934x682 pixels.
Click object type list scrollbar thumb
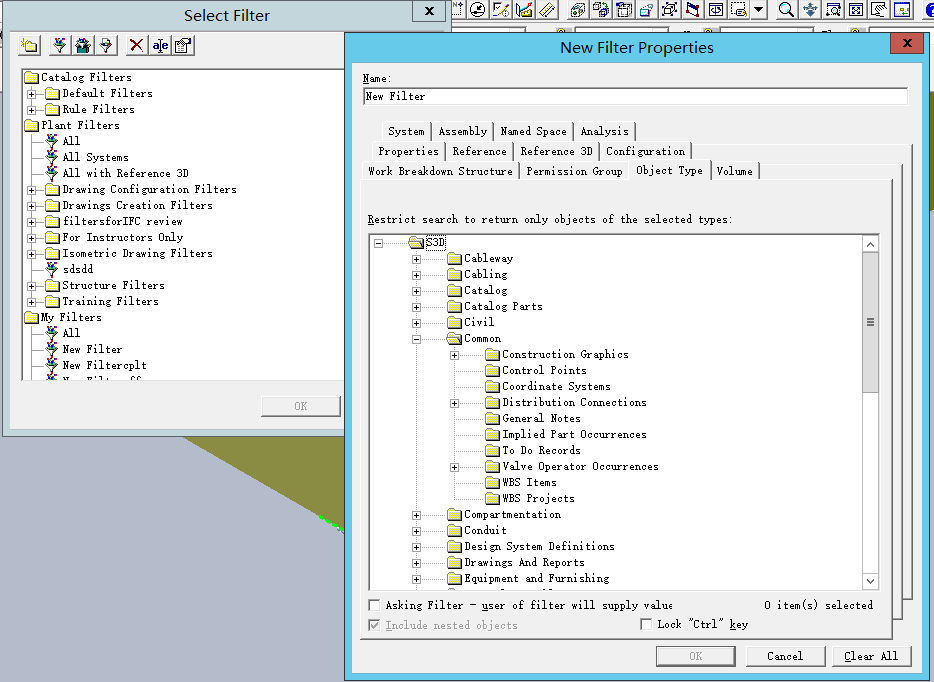[x=870, y=322]
